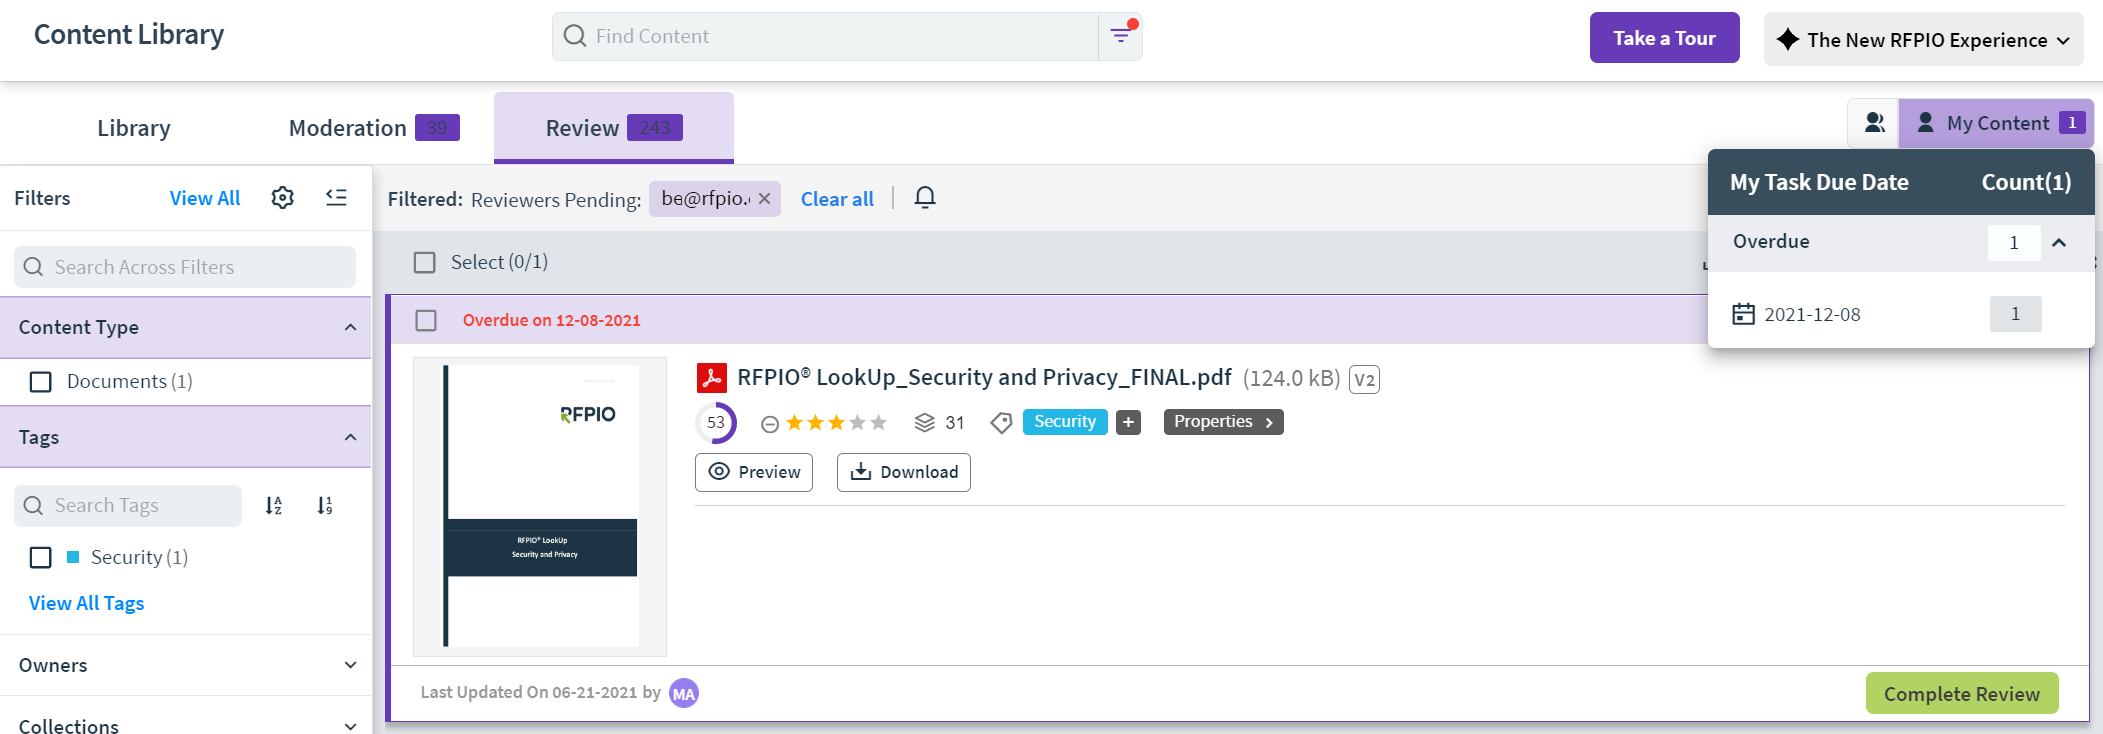Click the search magnifier in Find Content
The width and height of the screenshot is (2103, 734).
pyautogui.click(x=575, y=36)
